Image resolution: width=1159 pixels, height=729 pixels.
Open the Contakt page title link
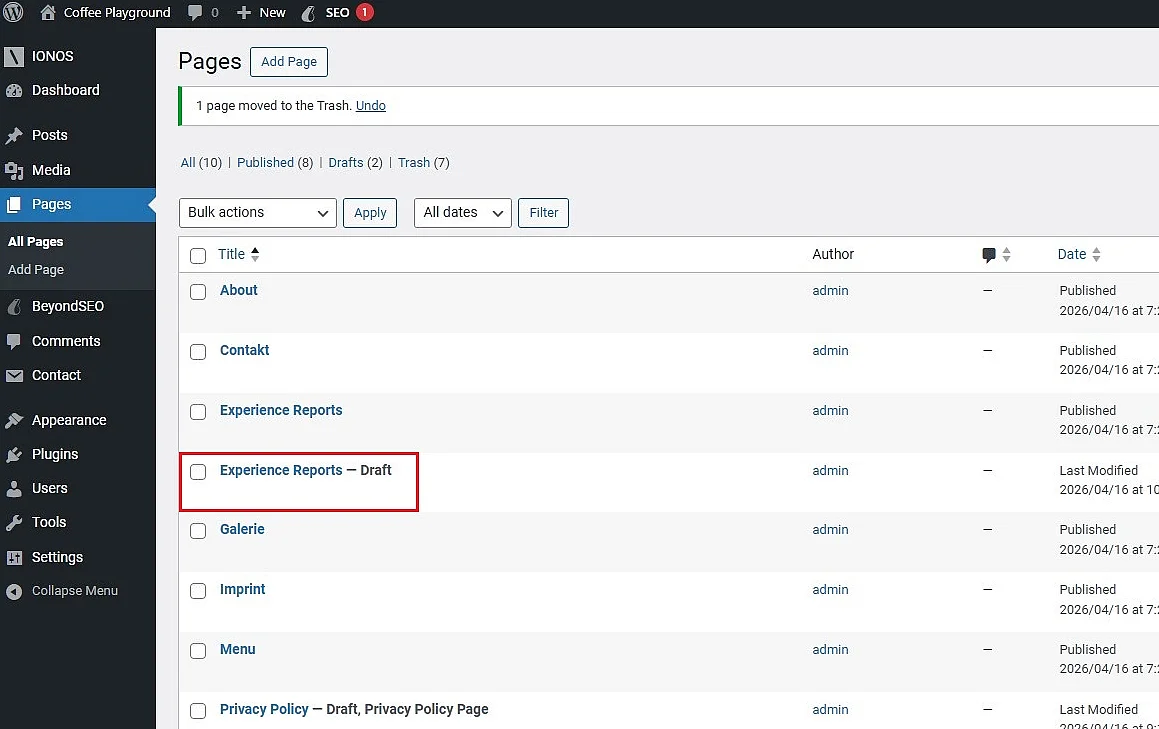(245, 350)
